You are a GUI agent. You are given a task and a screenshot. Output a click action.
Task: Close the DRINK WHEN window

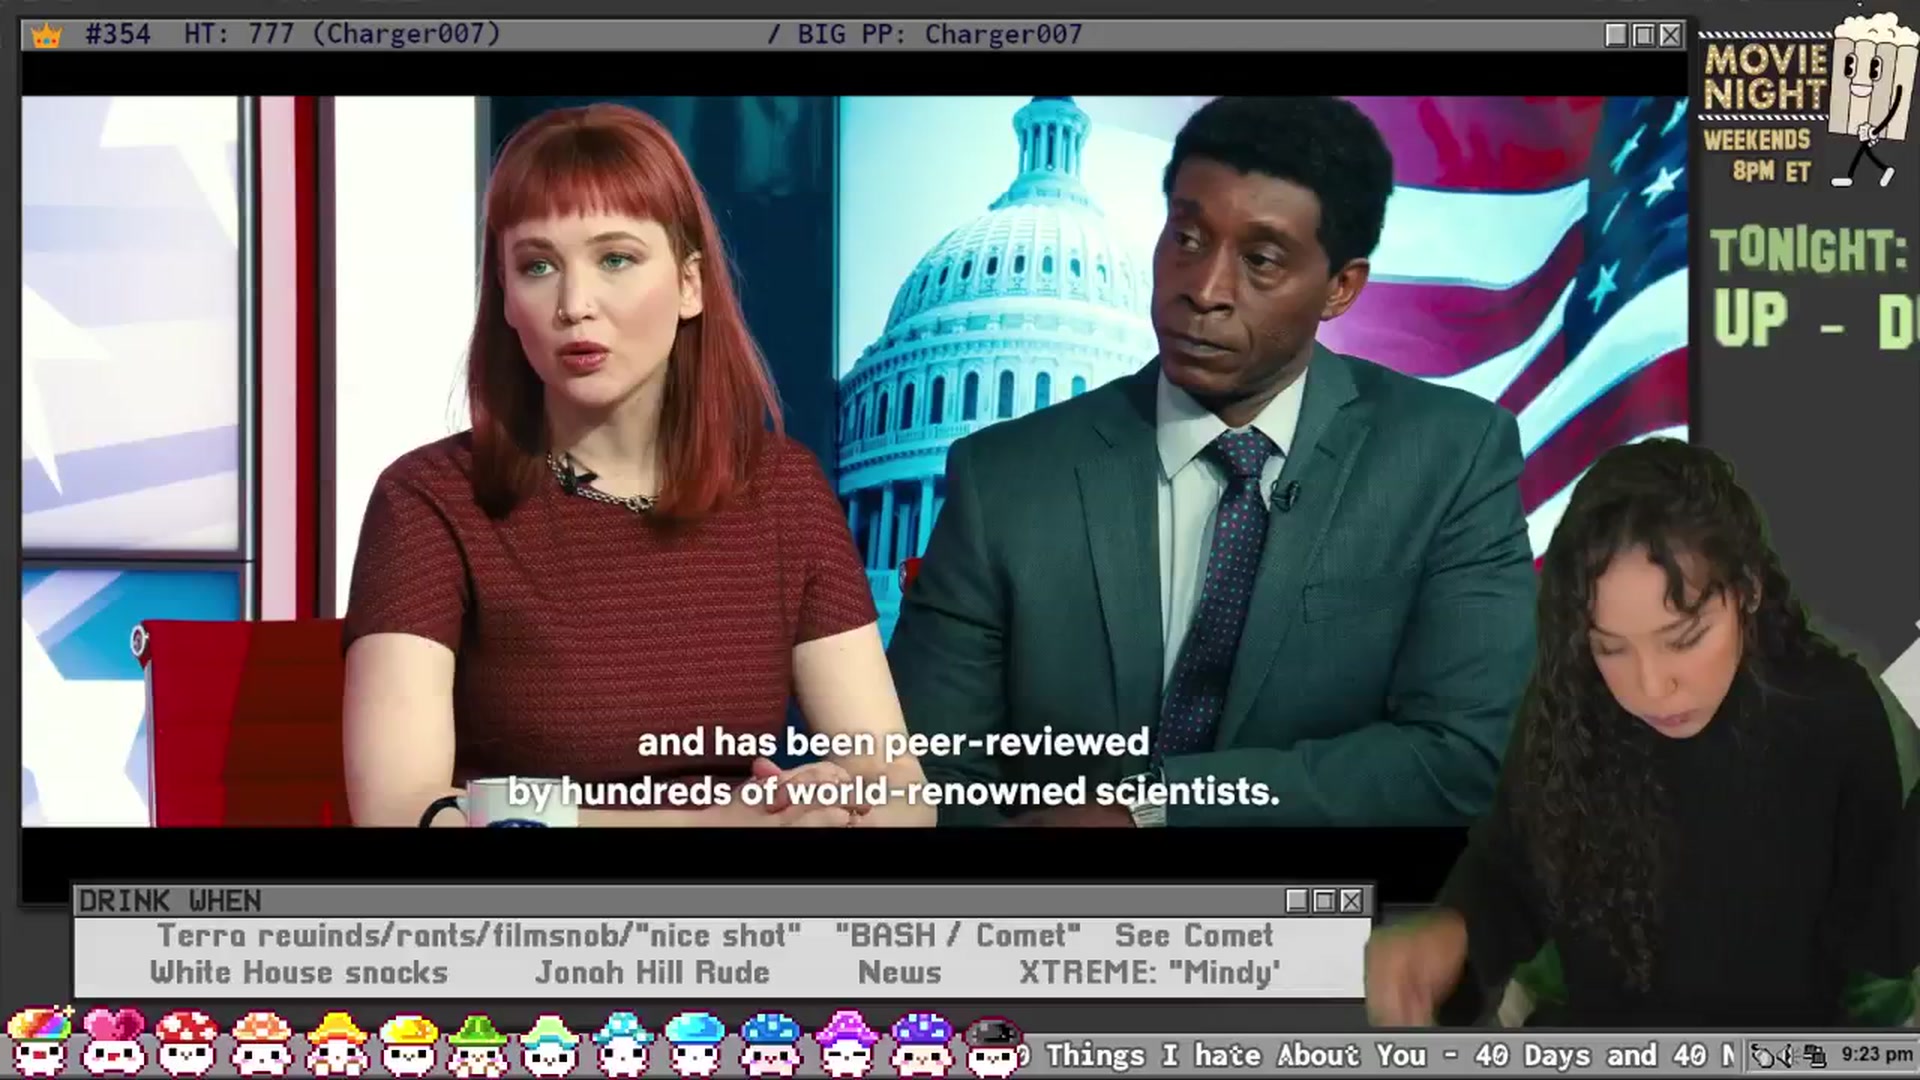1351,901
